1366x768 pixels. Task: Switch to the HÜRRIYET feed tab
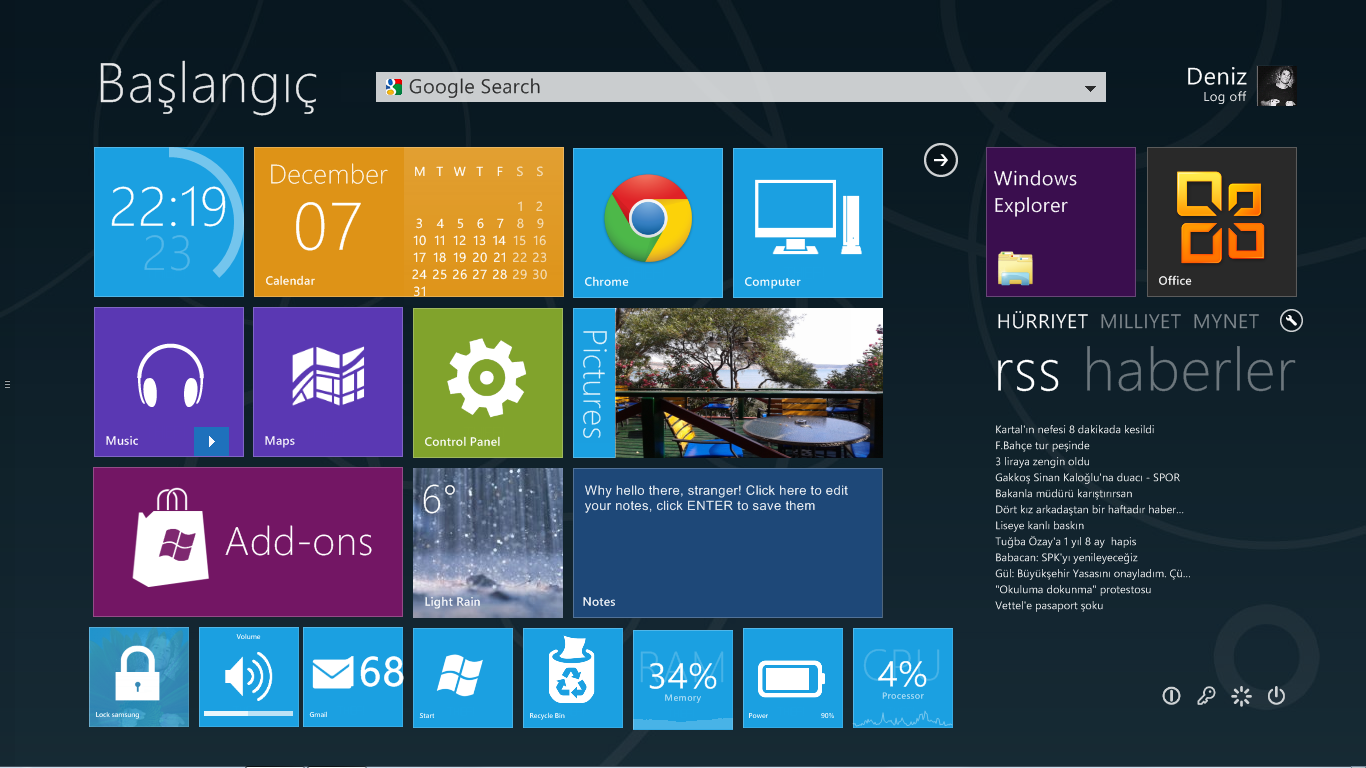click(1042, 321)
